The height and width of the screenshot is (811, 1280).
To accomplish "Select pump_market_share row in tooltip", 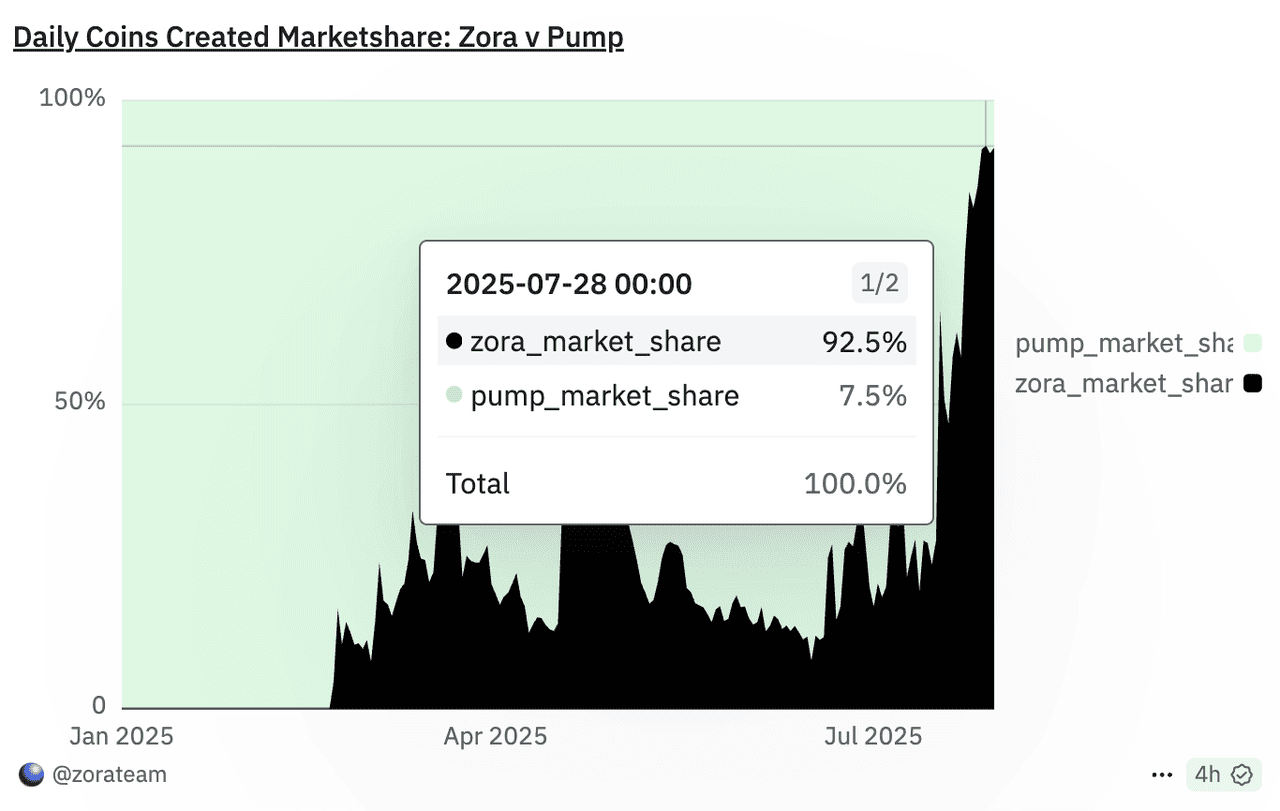I will pyautogui.click(x=677, y=396).
